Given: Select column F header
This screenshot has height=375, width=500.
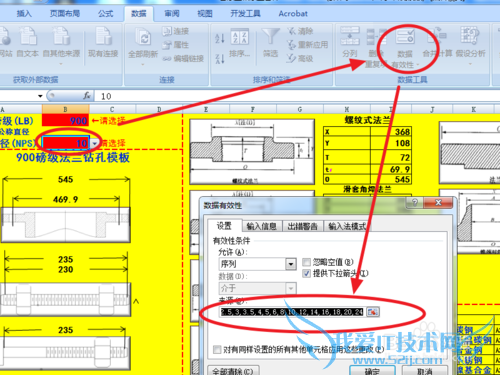Looking at the screenshot, I should 253,109.
